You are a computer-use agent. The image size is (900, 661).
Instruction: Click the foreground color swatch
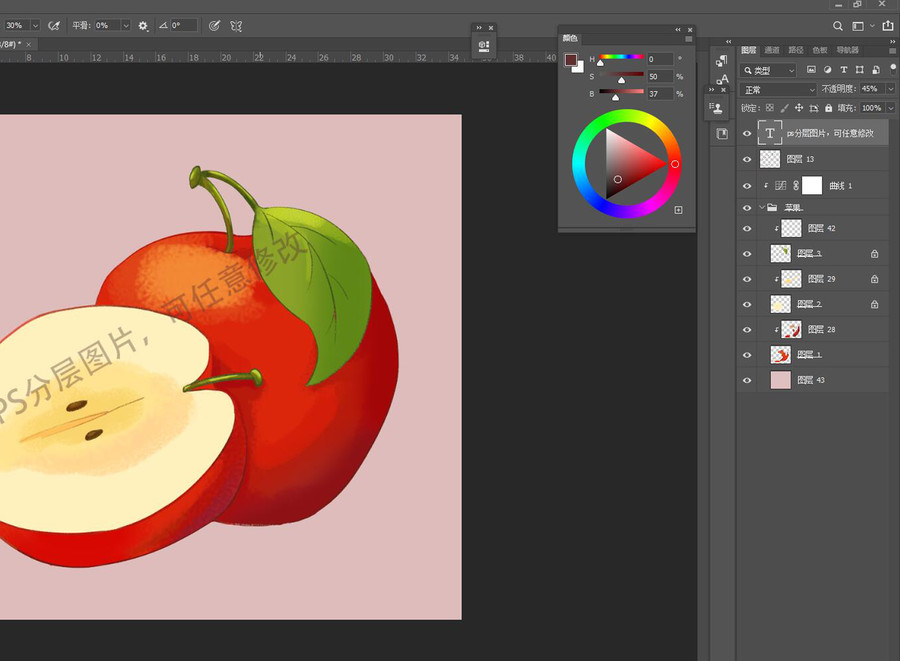coord(570,60)
